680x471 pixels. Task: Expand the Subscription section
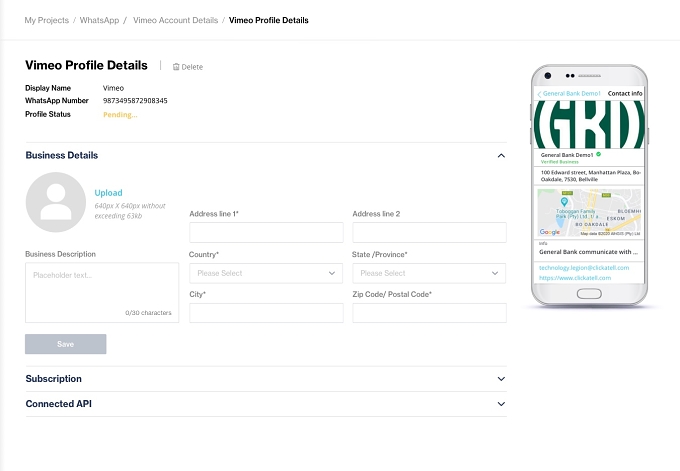[x=266, y=379]
